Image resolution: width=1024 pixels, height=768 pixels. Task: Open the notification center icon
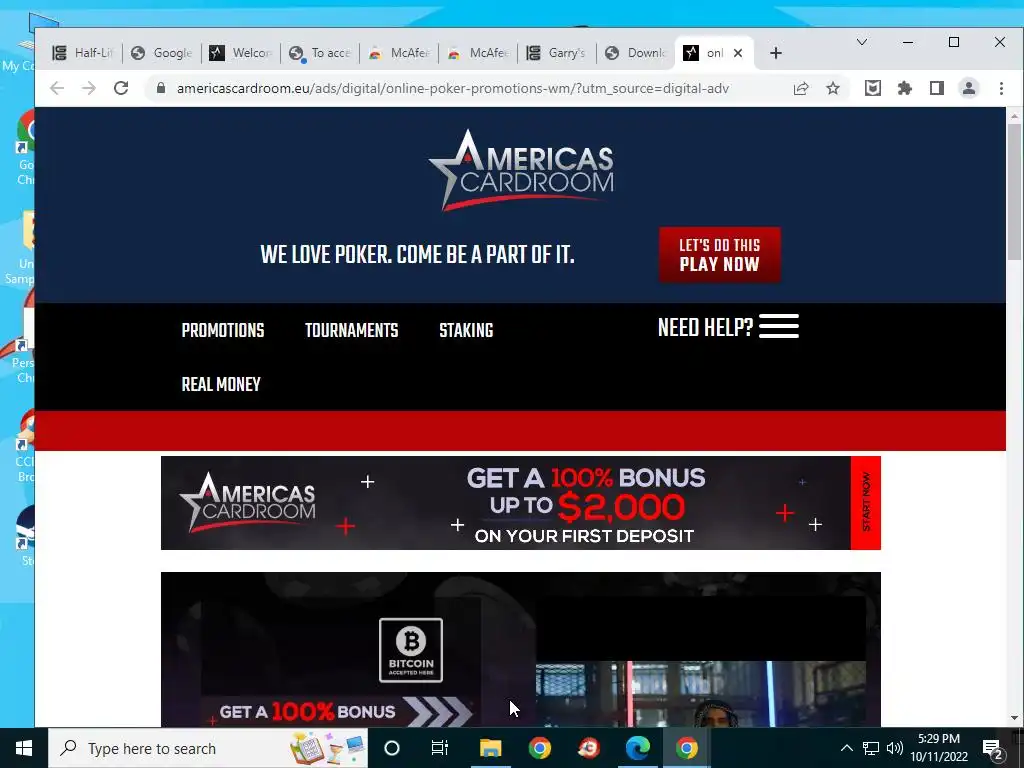click(993, 748)
